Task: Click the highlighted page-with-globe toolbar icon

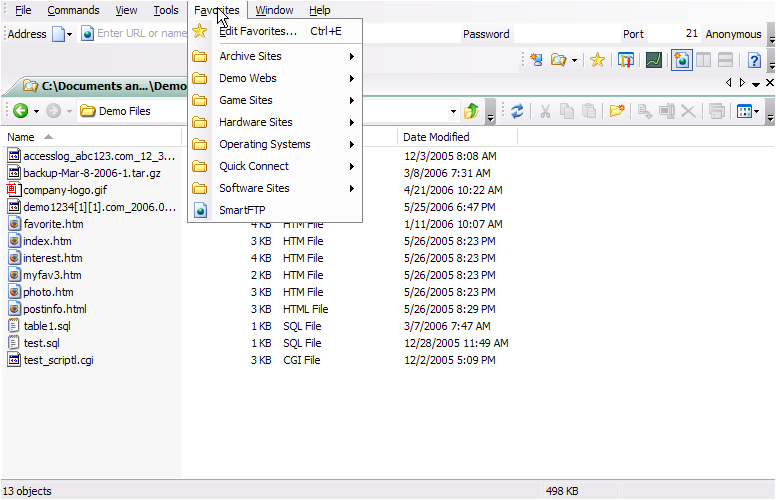Action: click(681, 60)
